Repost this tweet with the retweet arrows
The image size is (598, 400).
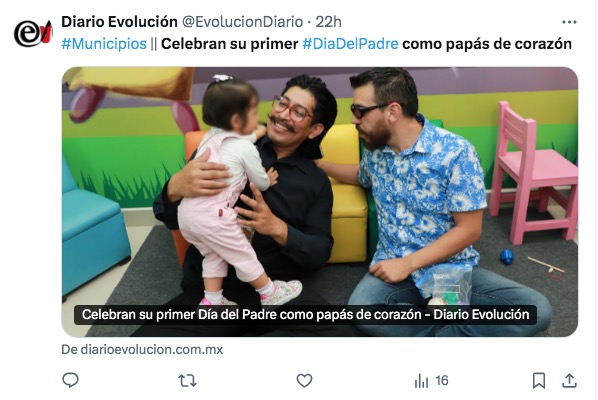(187, 381)
